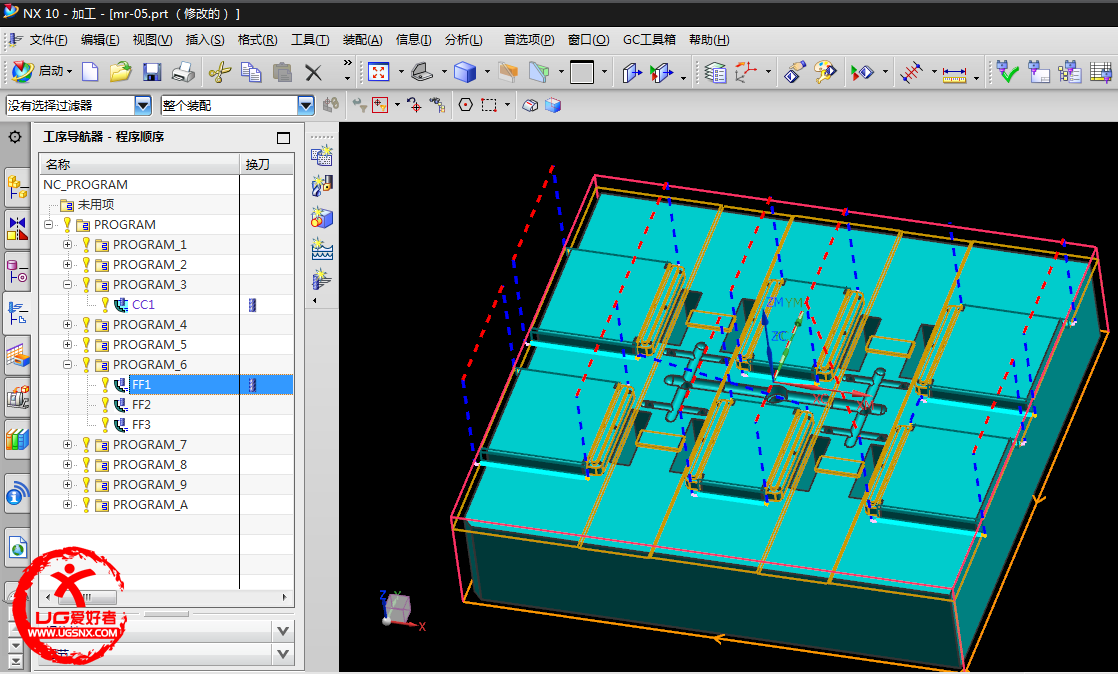This screenshot has height=674, width=1118.
Task: Click the layer settings stacked sheets icon
Action: pos(714,71)
